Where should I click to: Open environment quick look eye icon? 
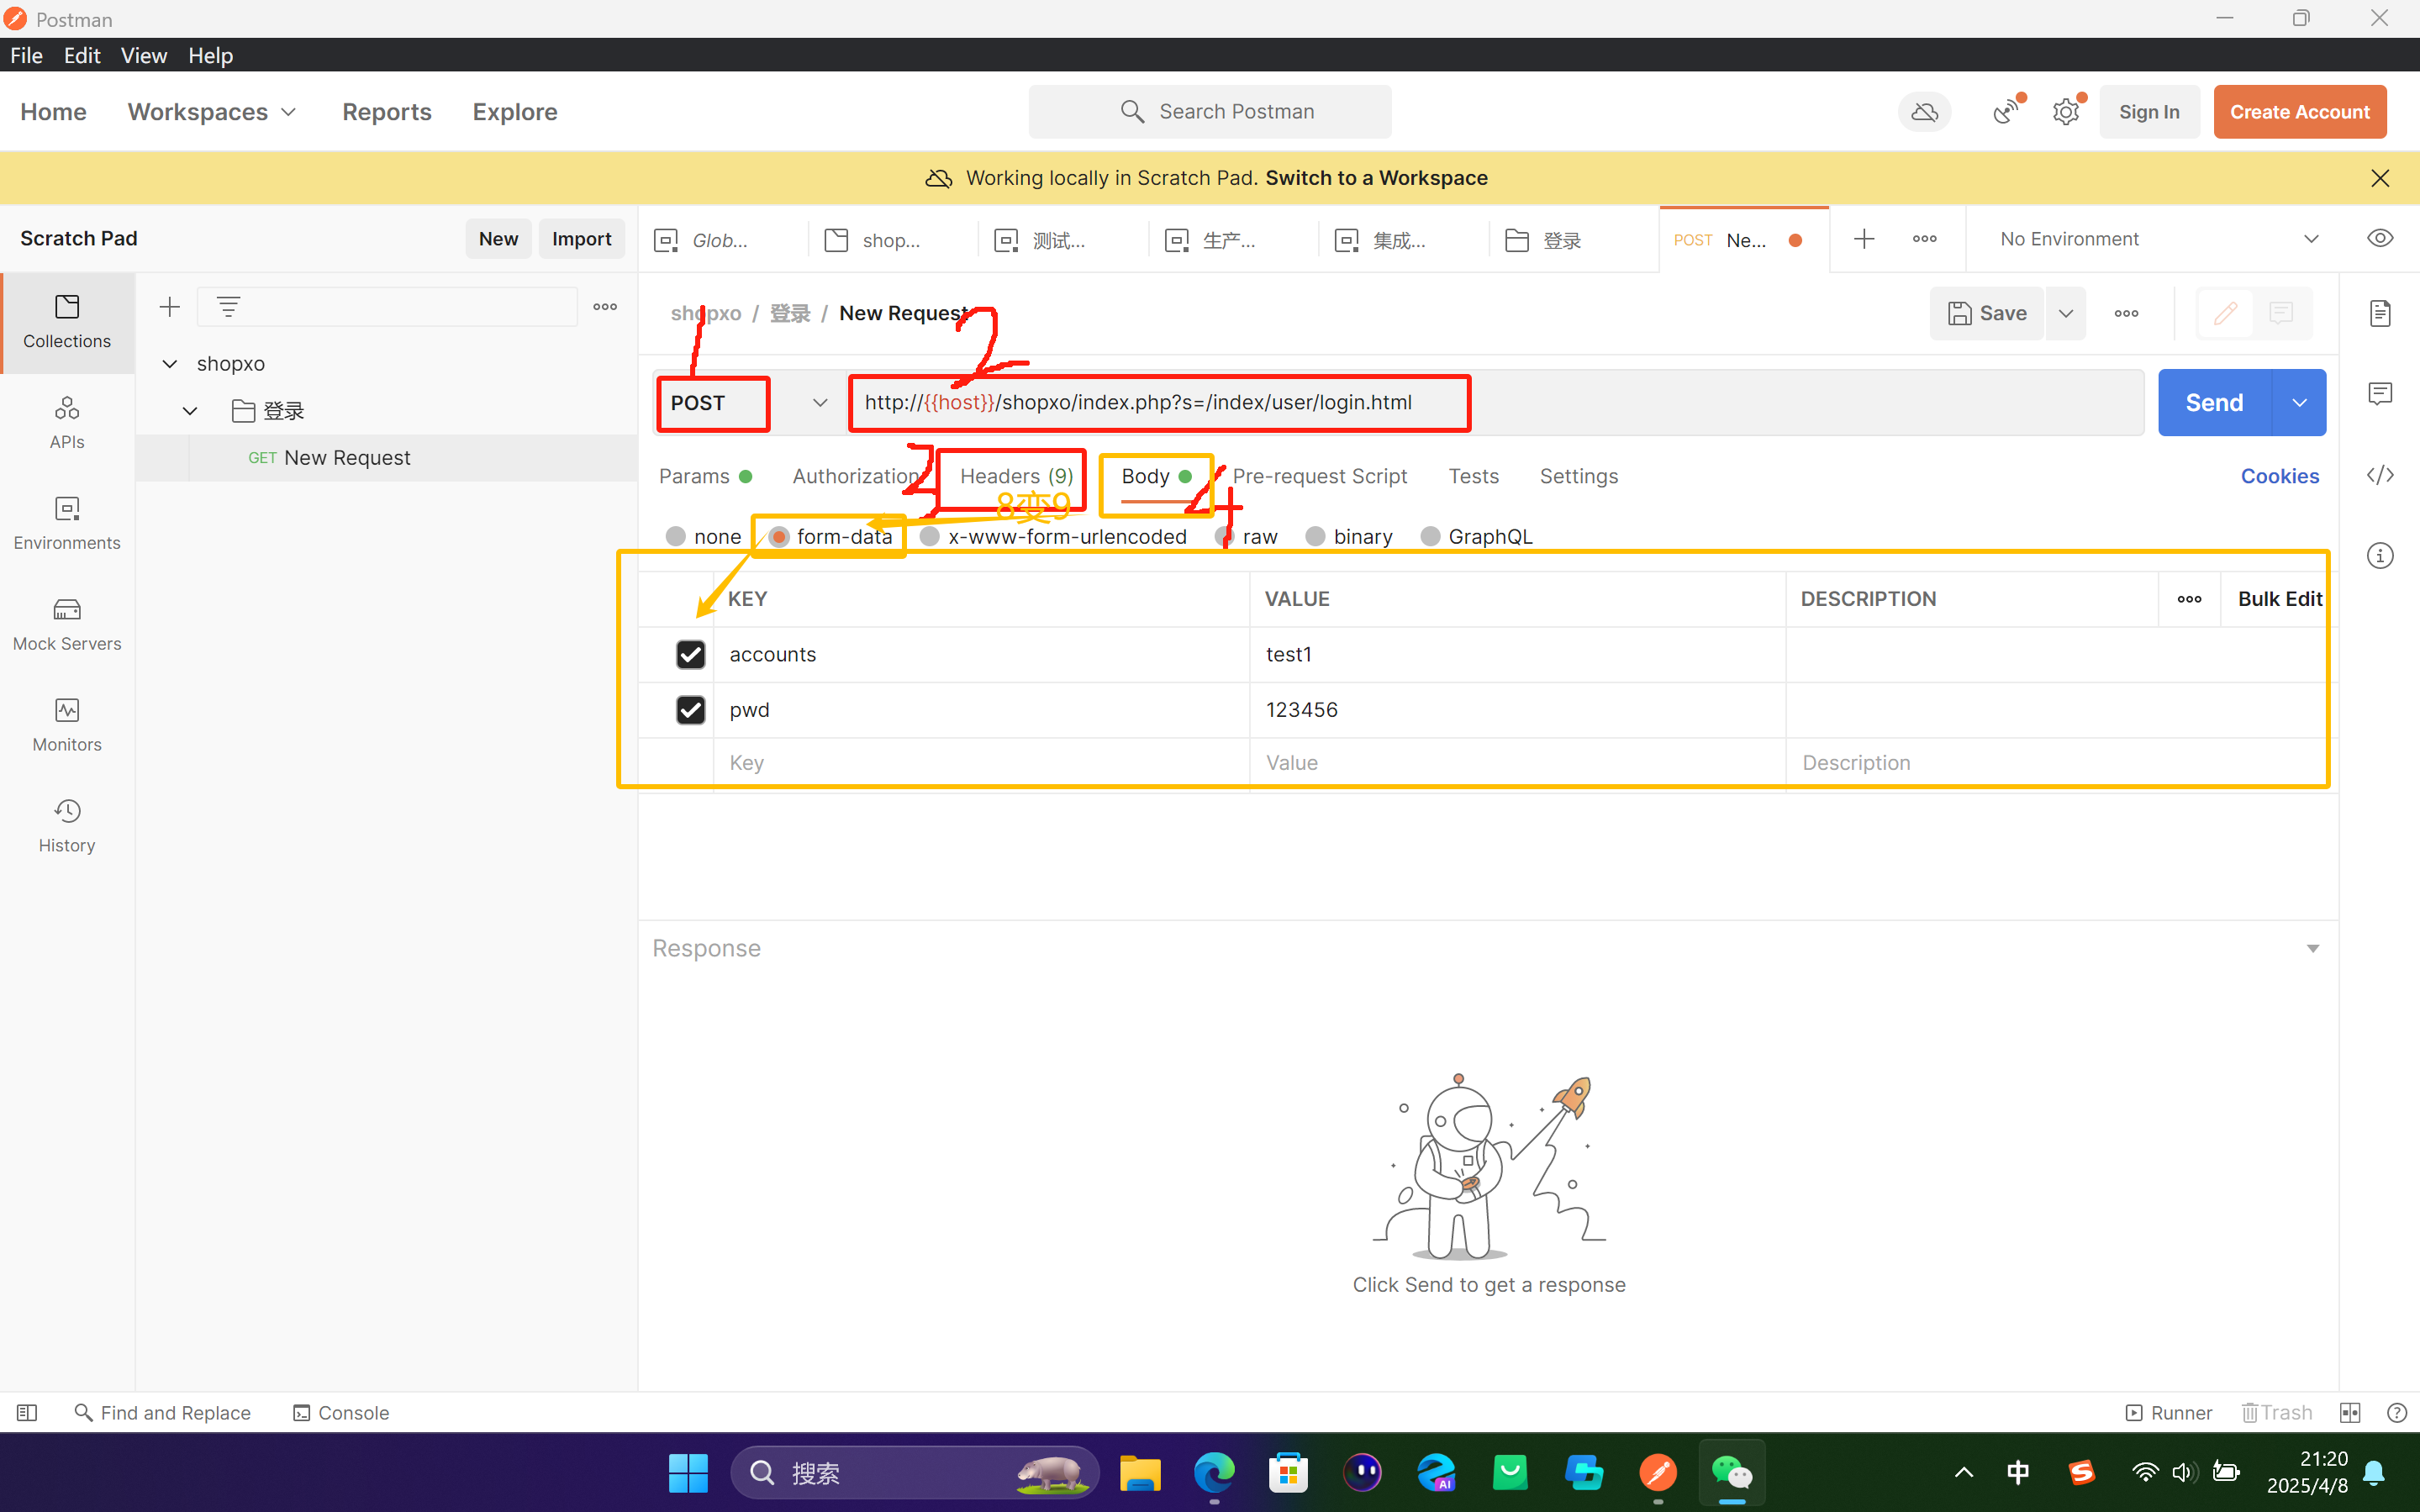pyautogui.click(x=2379, y=238)
